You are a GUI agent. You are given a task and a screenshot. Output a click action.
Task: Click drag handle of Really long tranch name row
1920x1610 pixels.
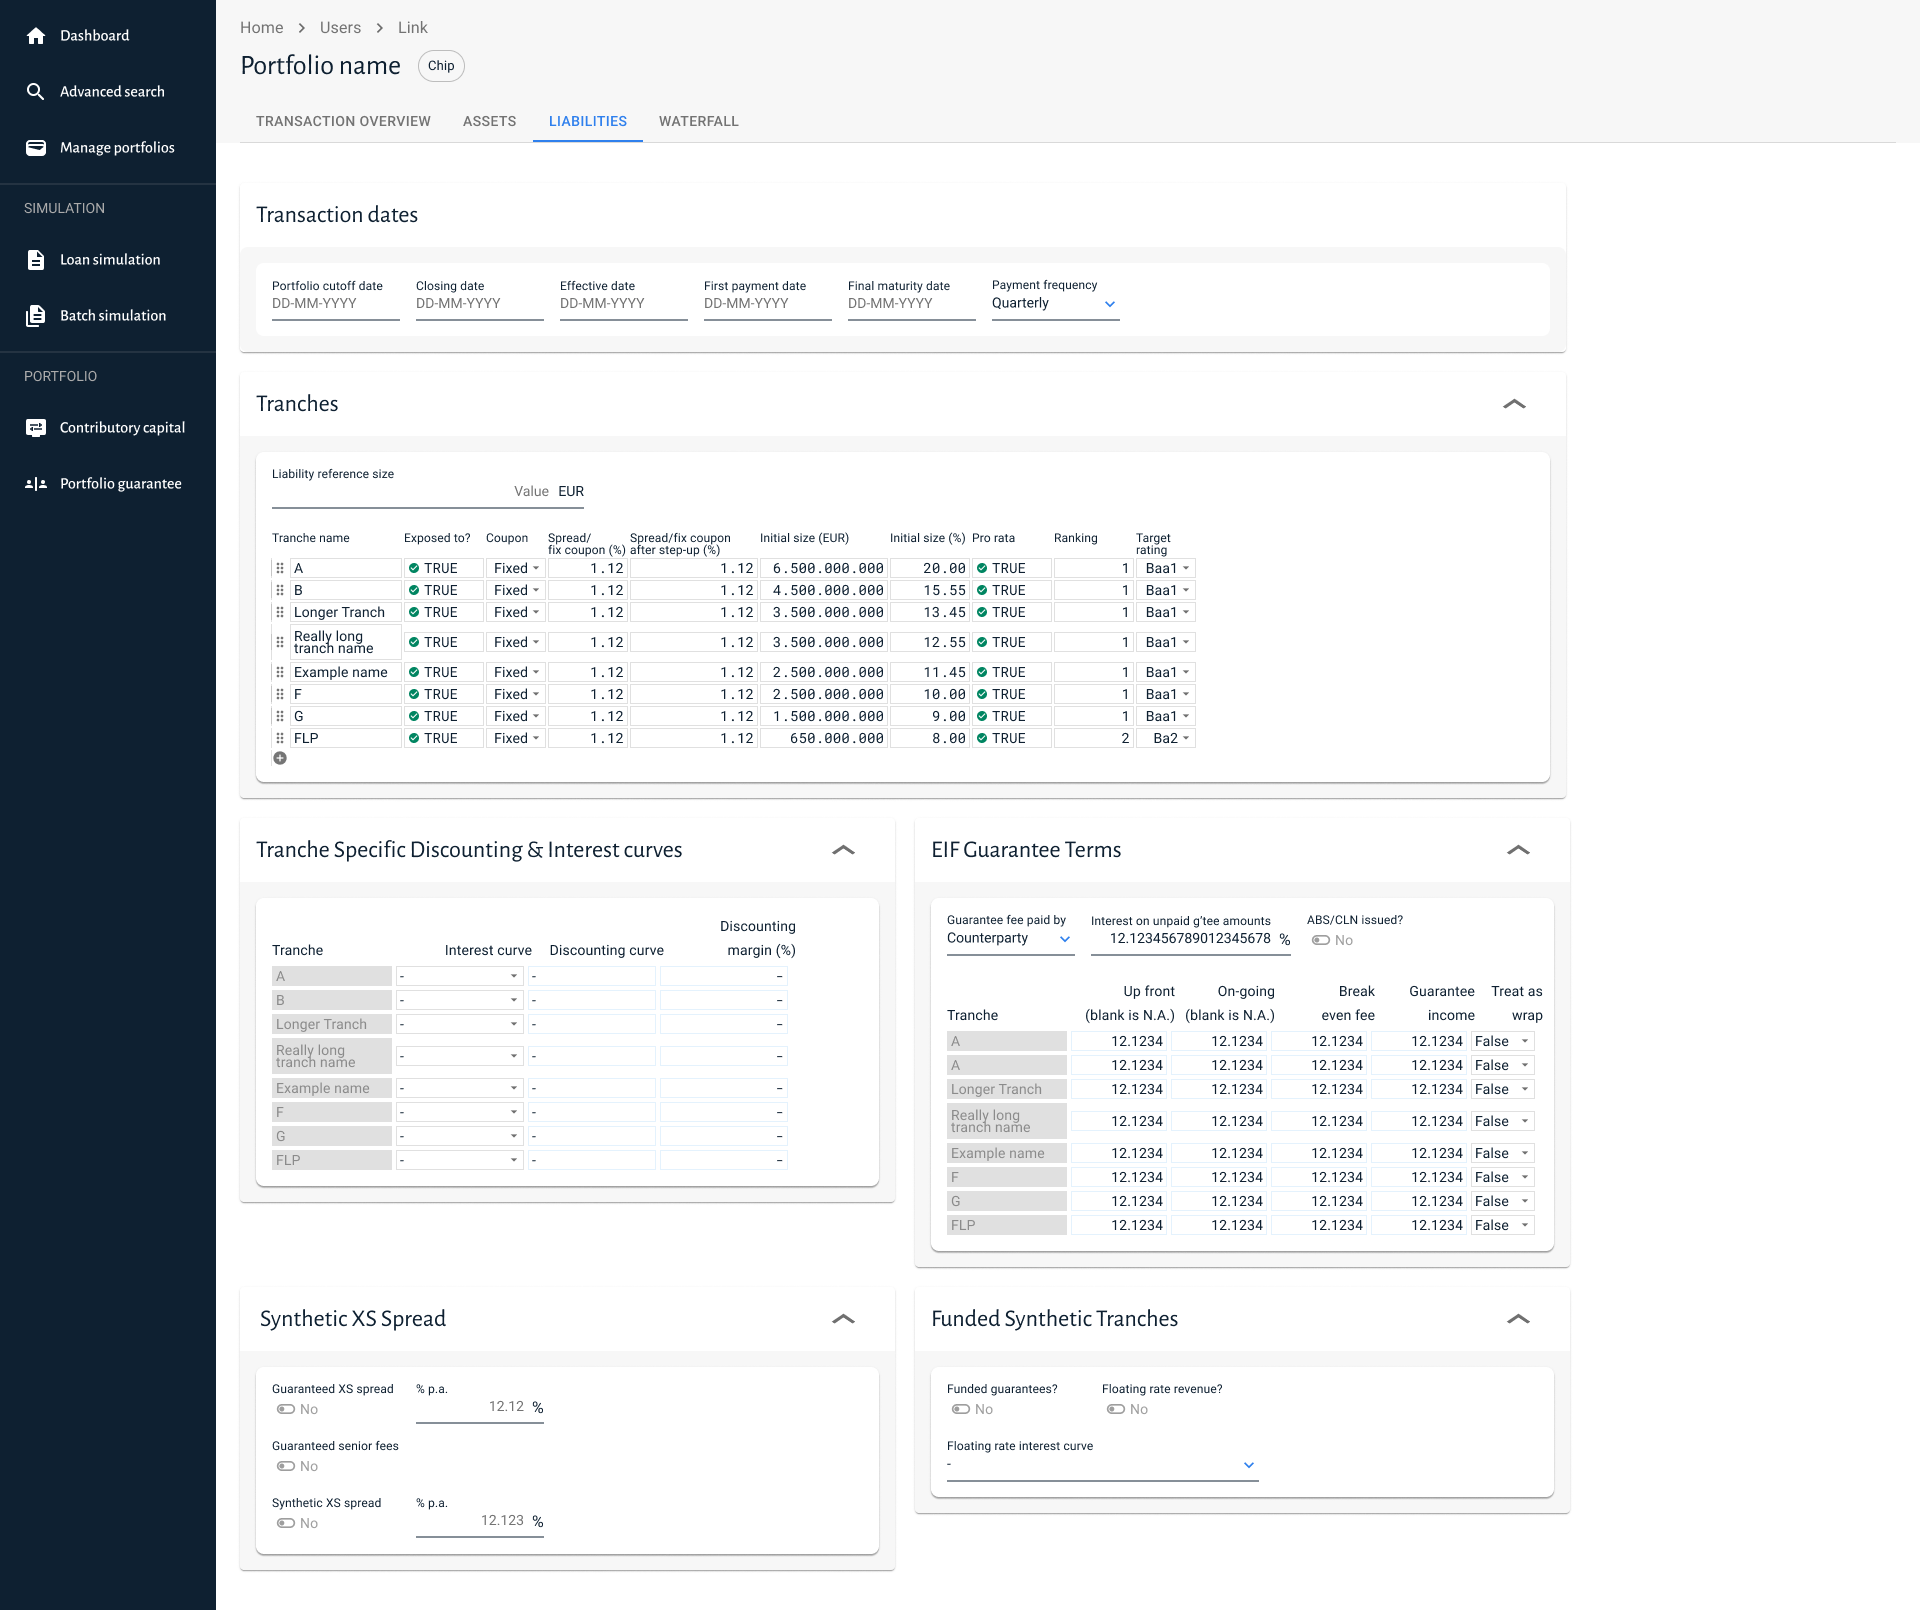tap(280, 642)
